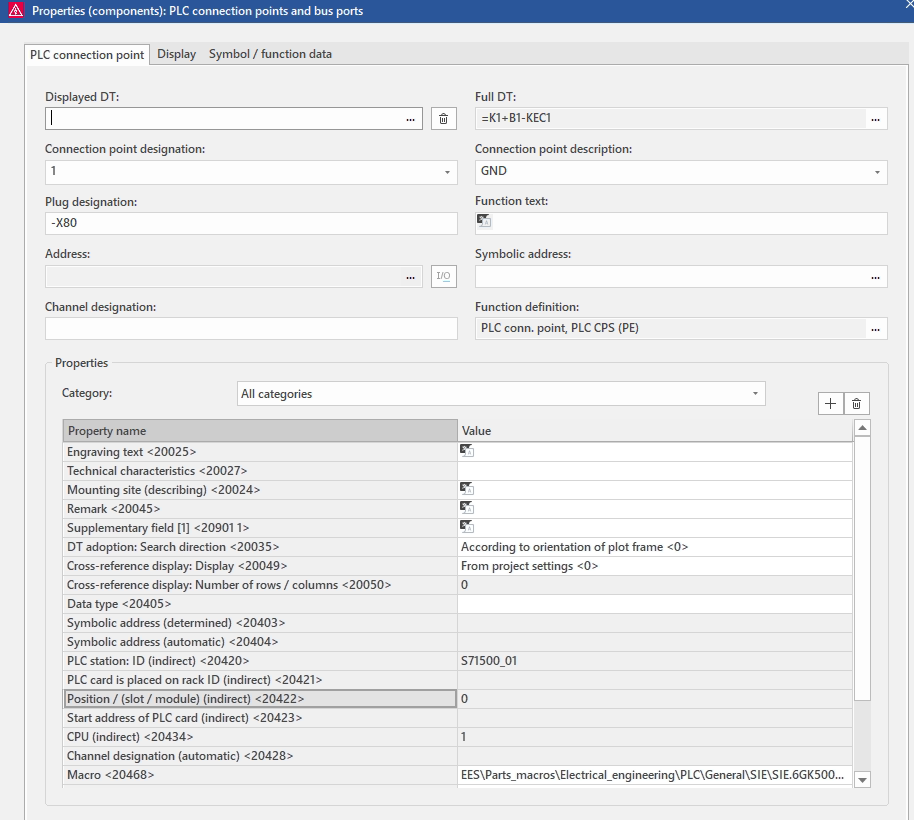Open browse button for Full DT
Screen dimensions: 914x820
point(875,119)
